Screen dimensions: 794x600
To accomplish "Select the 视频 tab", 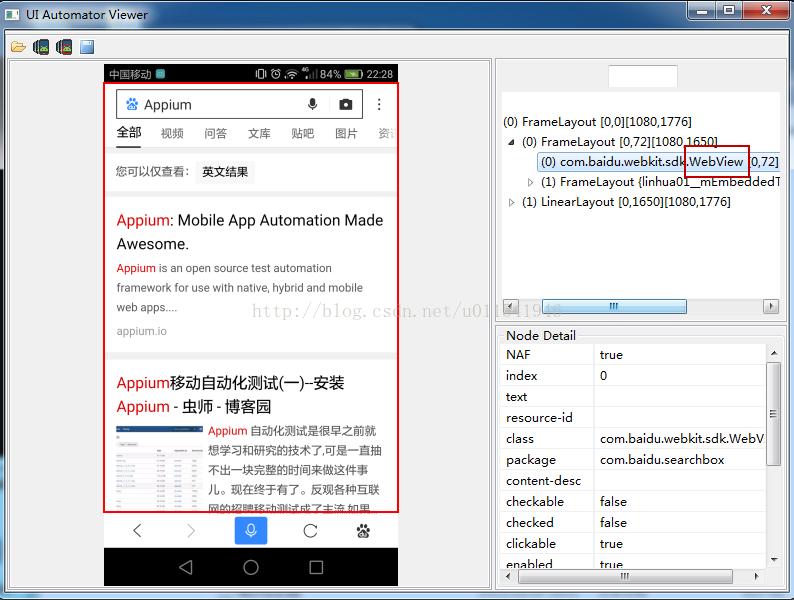I will (172, 133).
